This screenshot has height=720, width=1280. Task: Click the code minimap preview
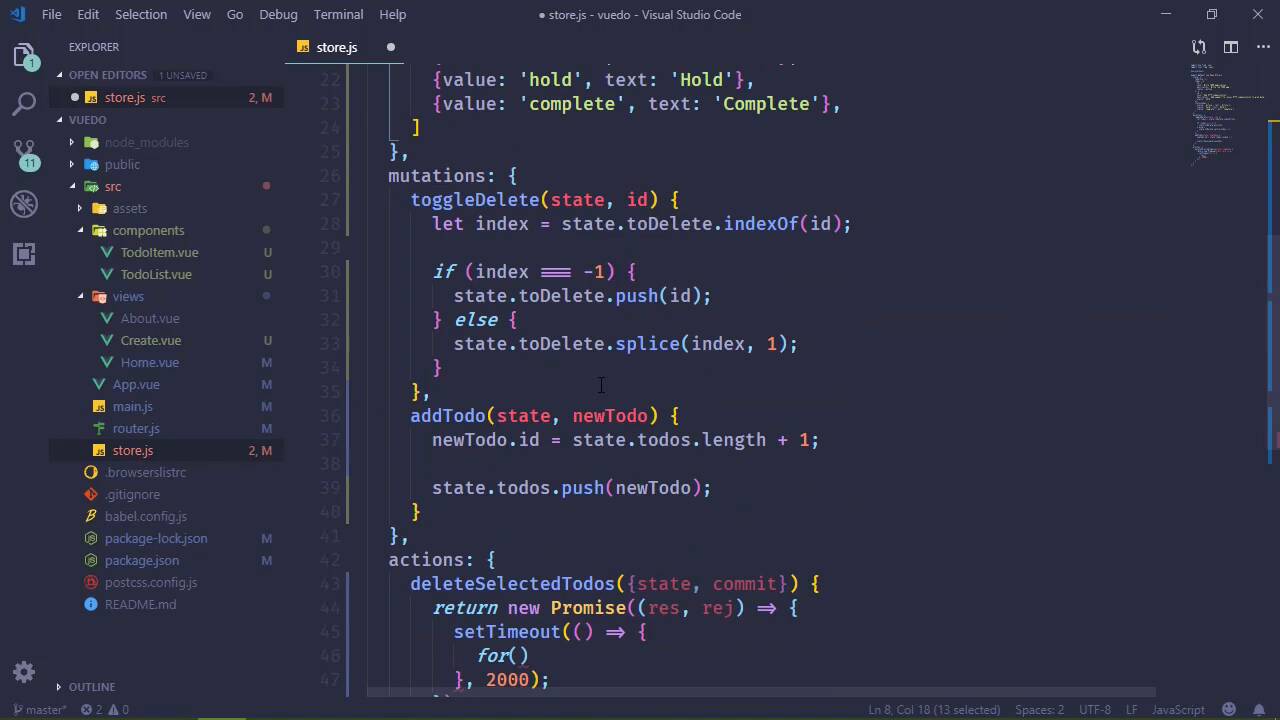[1213, 115]
